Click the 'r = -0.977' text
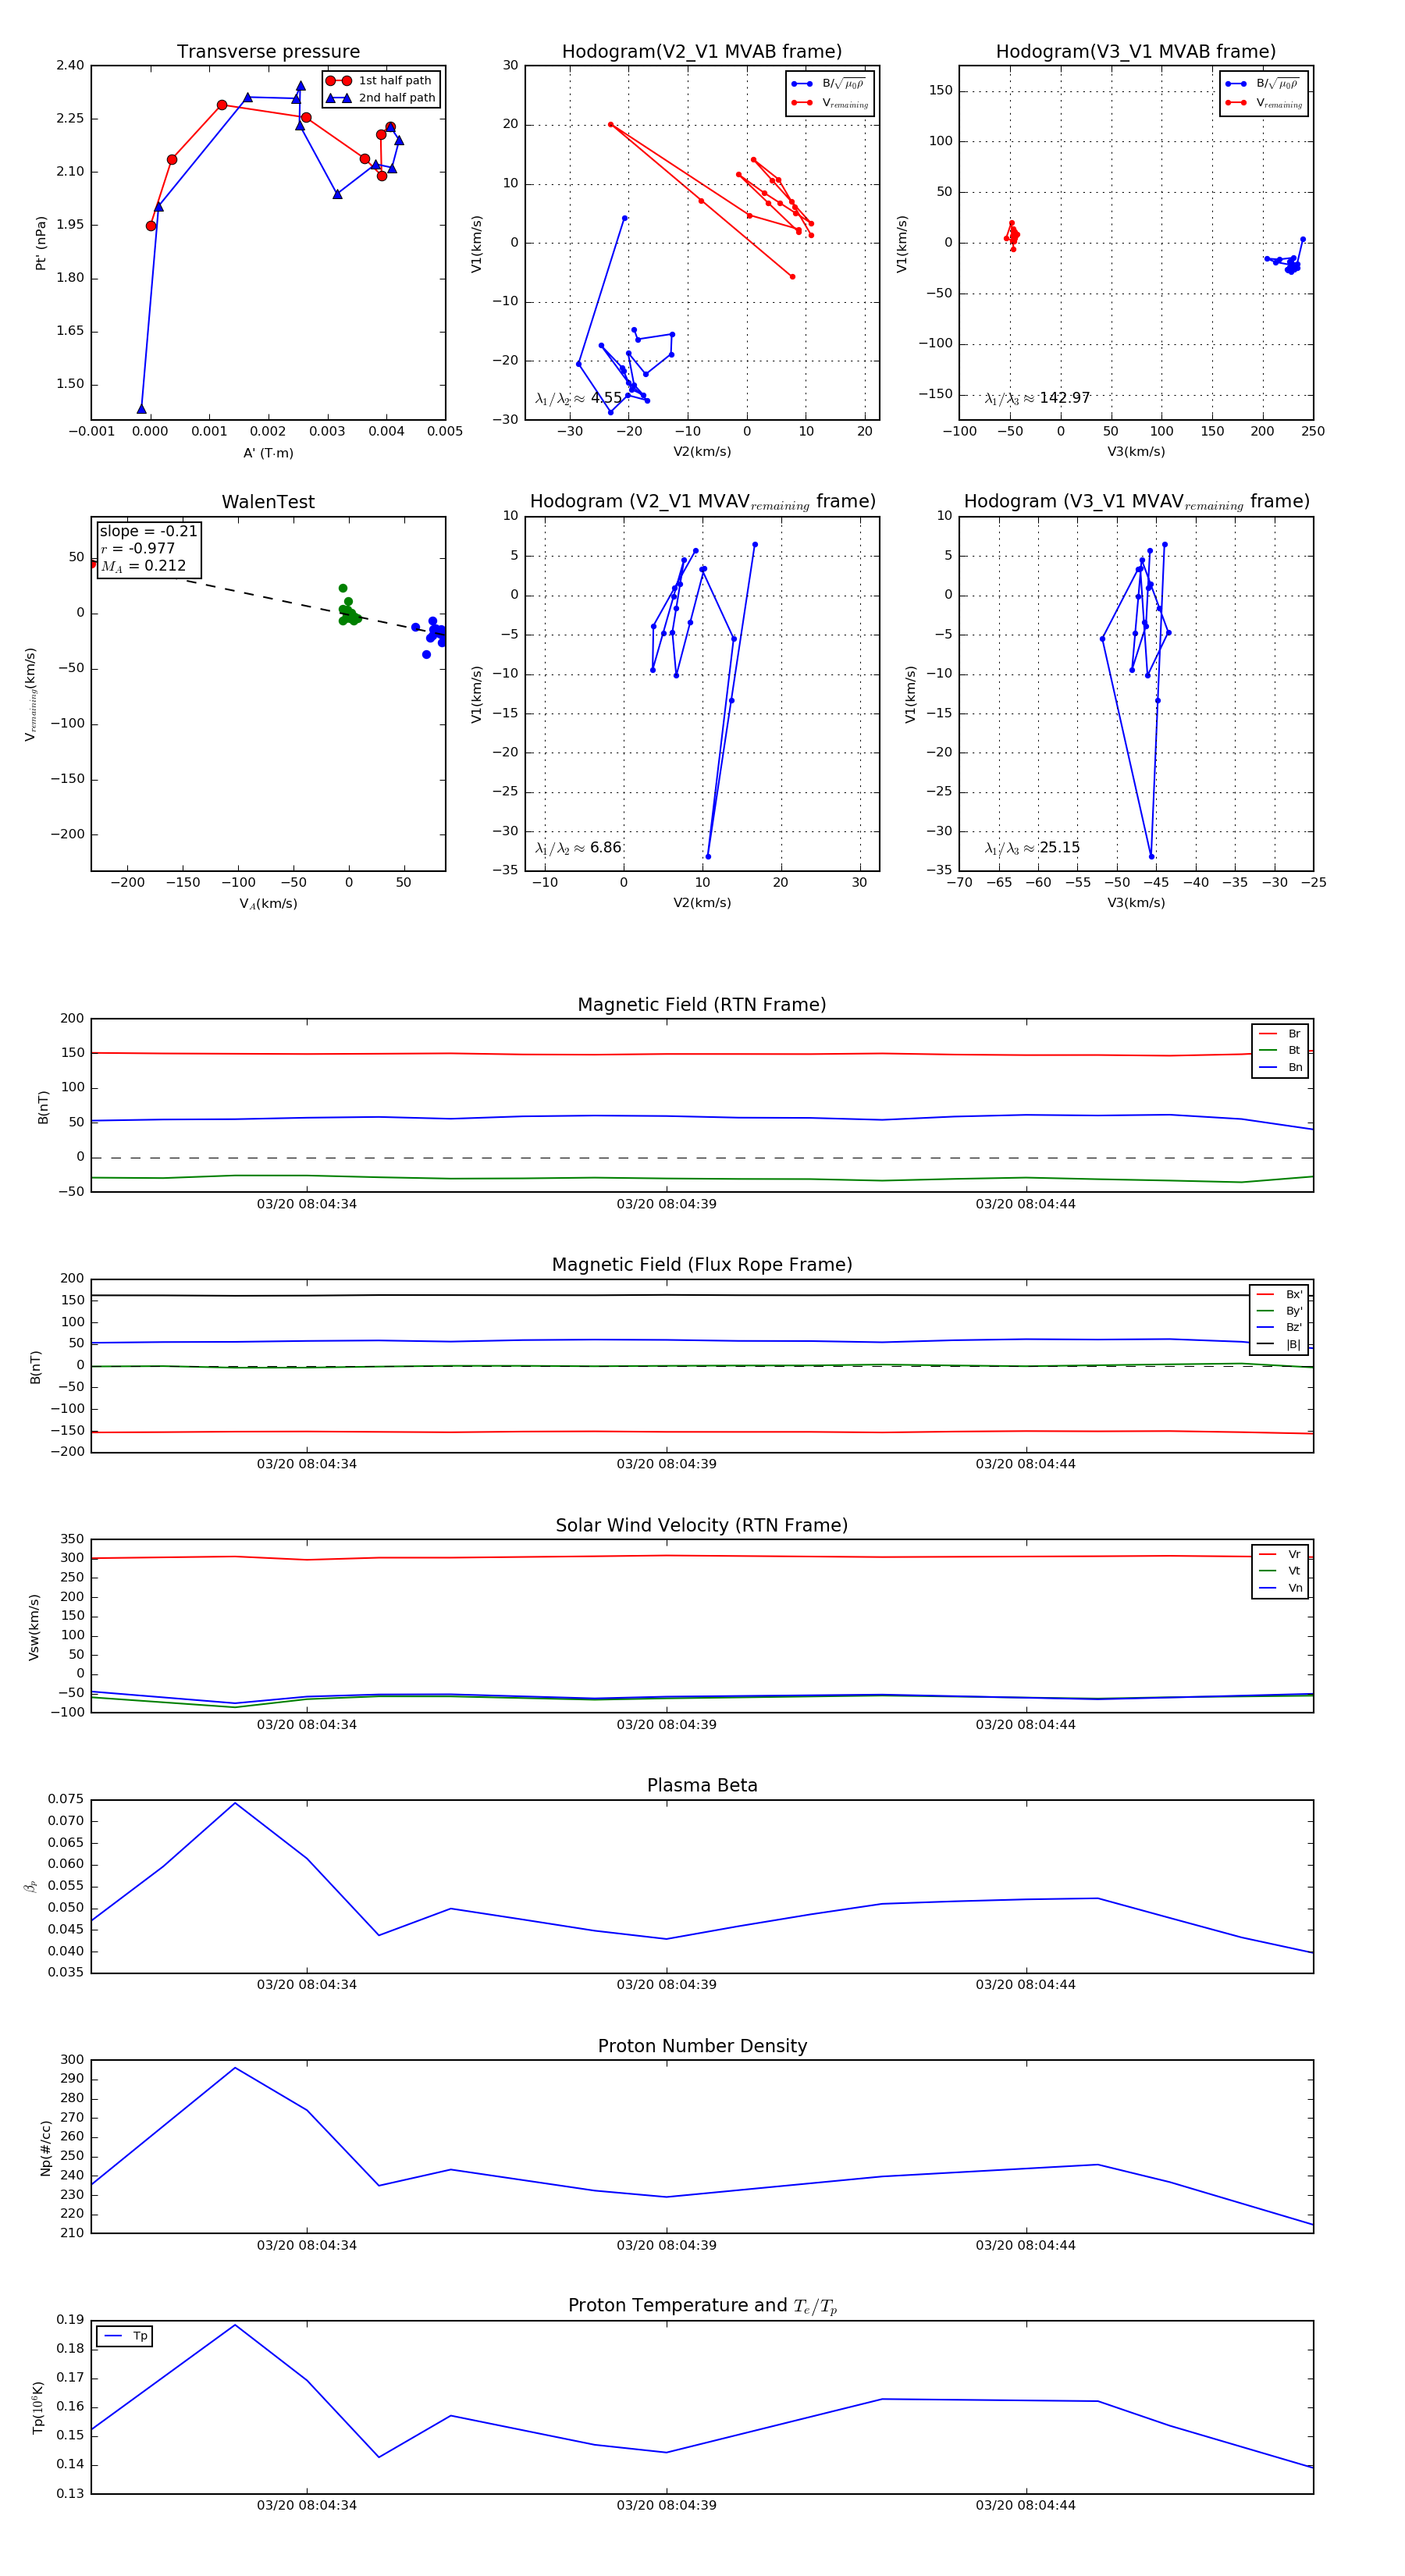This screenshot has height=2576, width=1405. point(138,548)
